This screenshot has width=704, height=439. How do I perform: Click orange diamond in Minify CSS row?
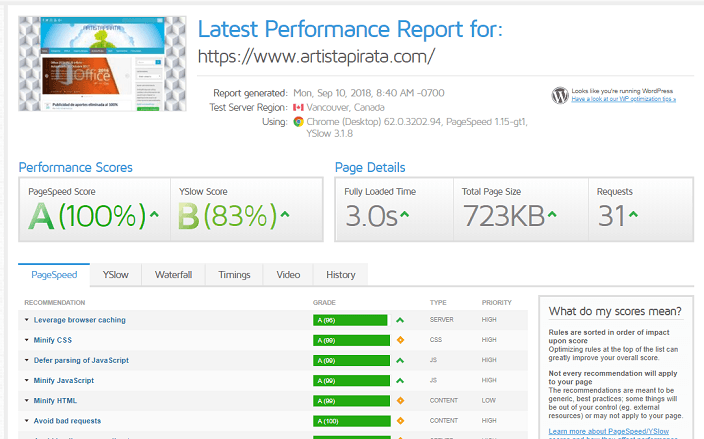(400, 340)
